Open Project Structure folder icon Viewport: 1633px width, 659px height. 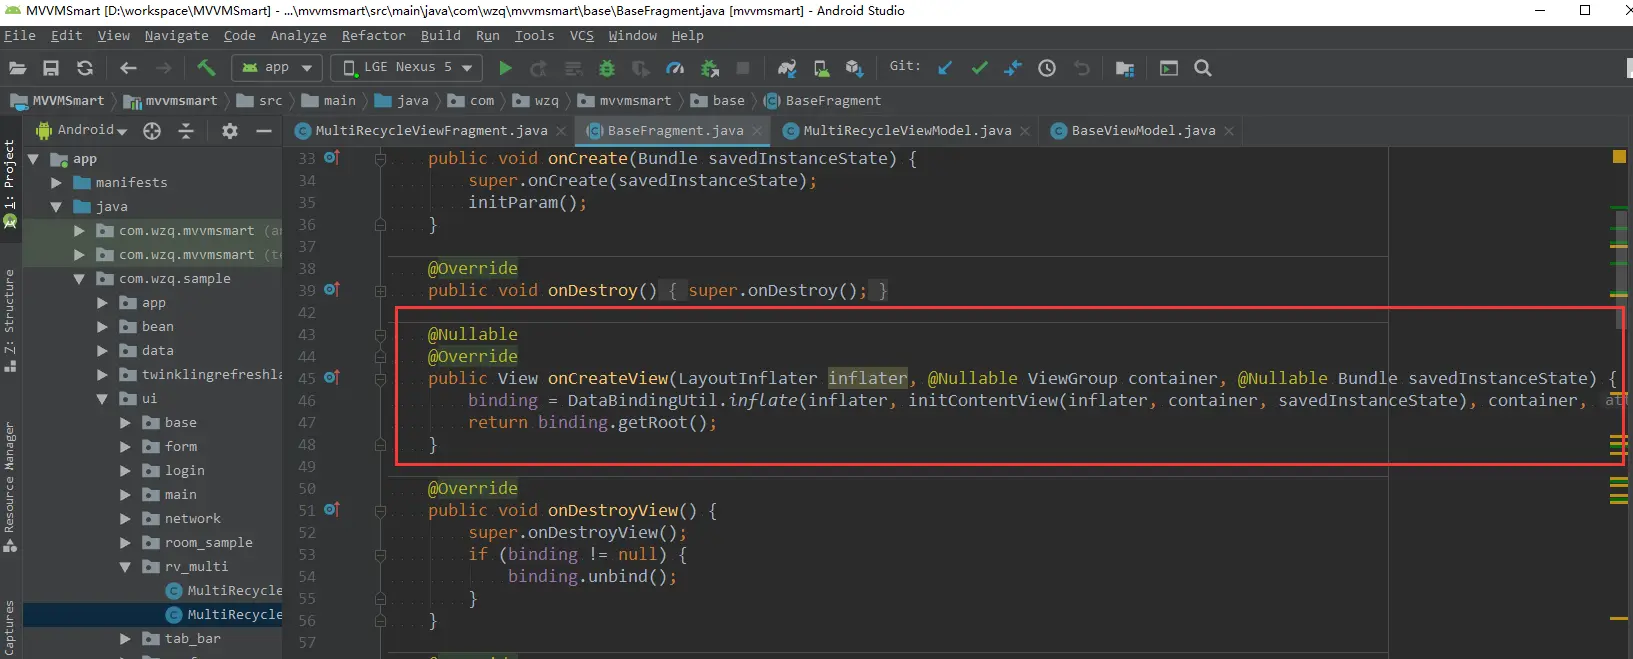(x=1125, y=68)
